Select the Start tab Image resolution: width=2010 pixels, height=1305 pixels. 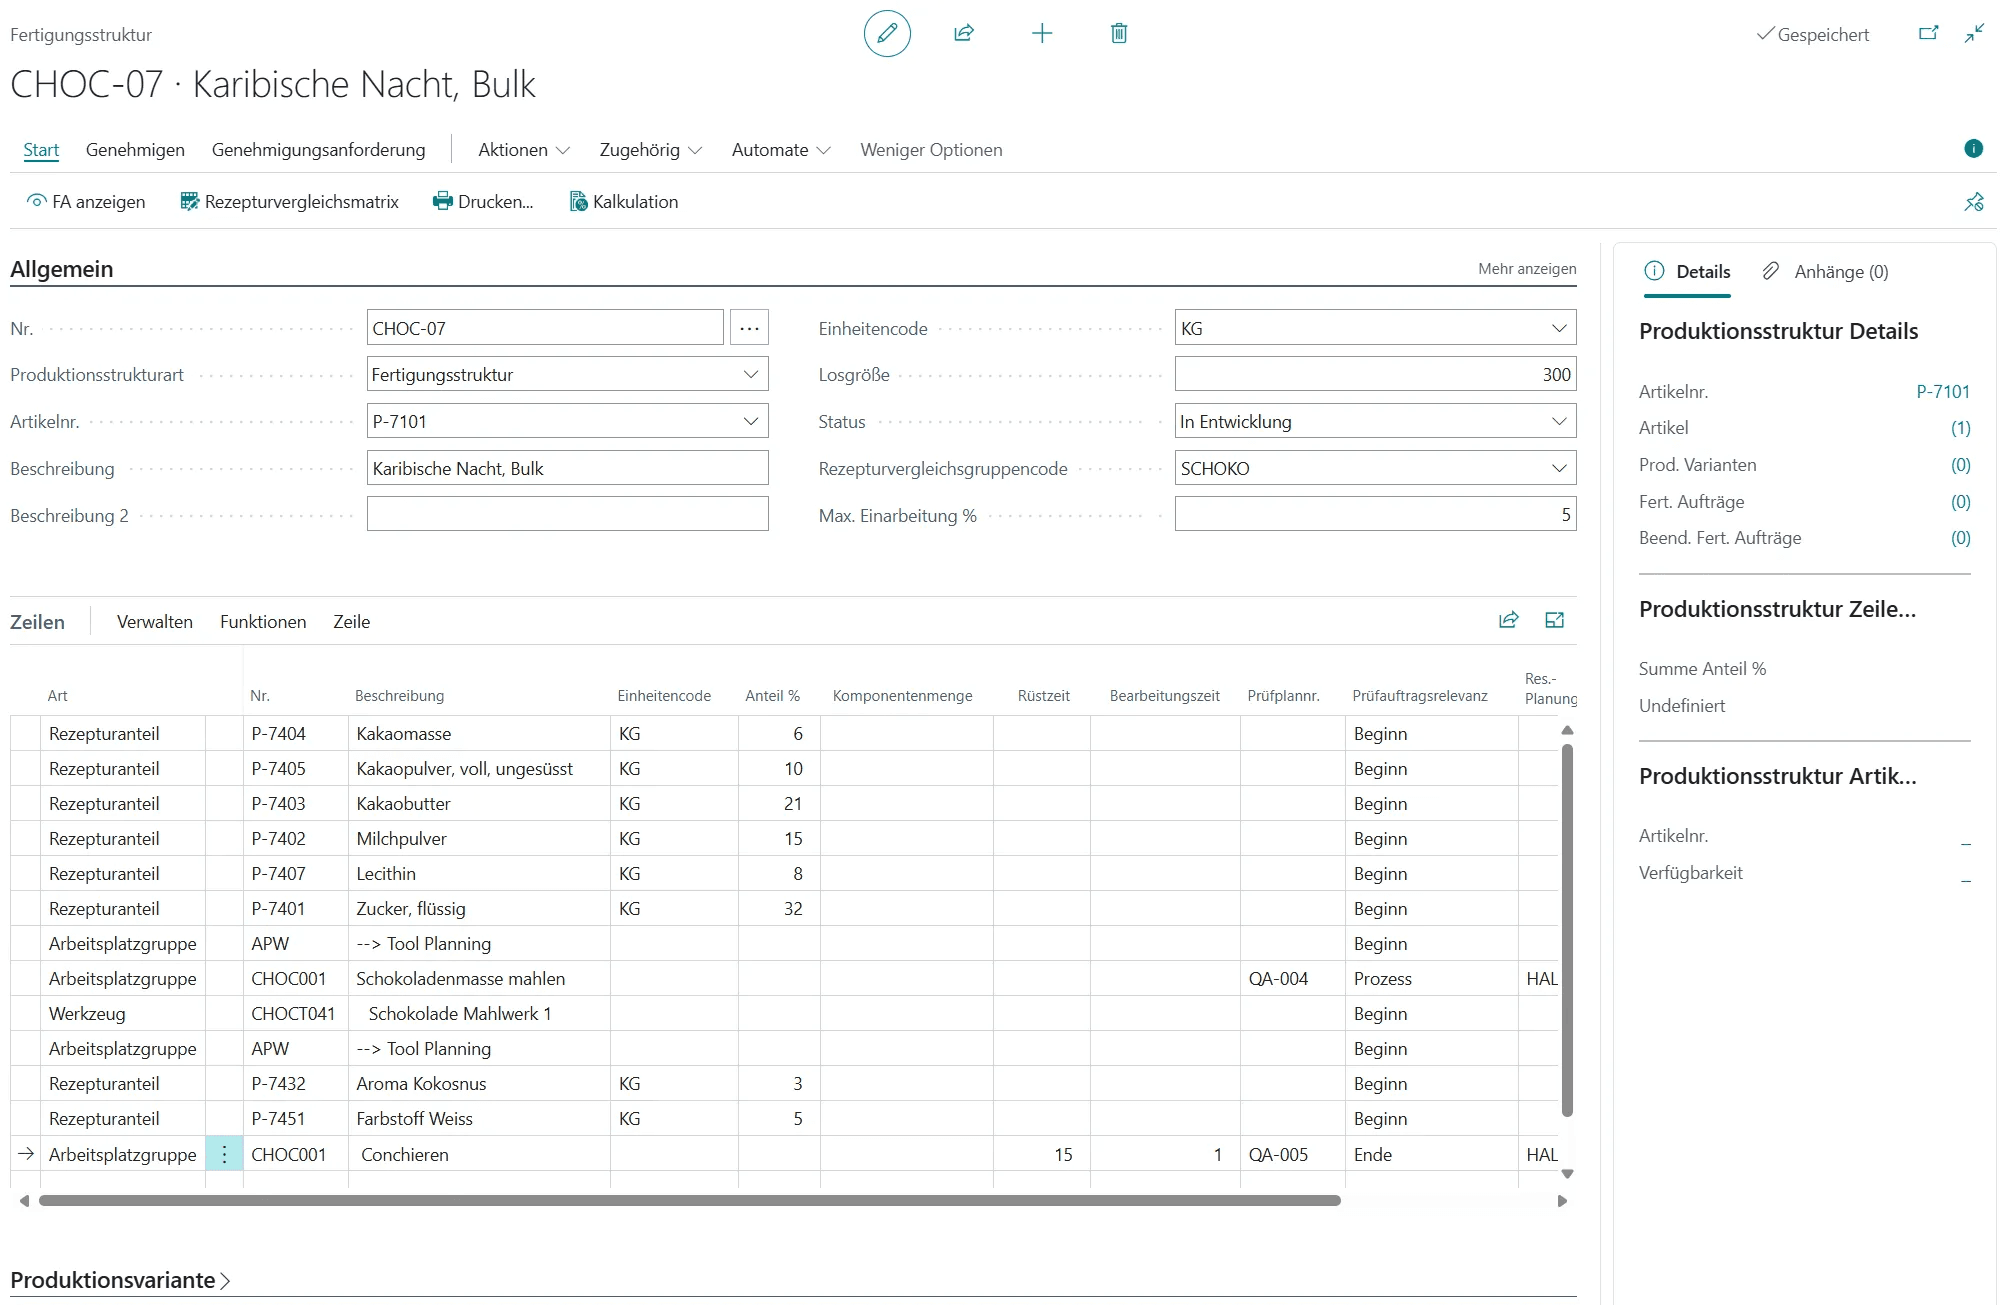pos(41,150)
